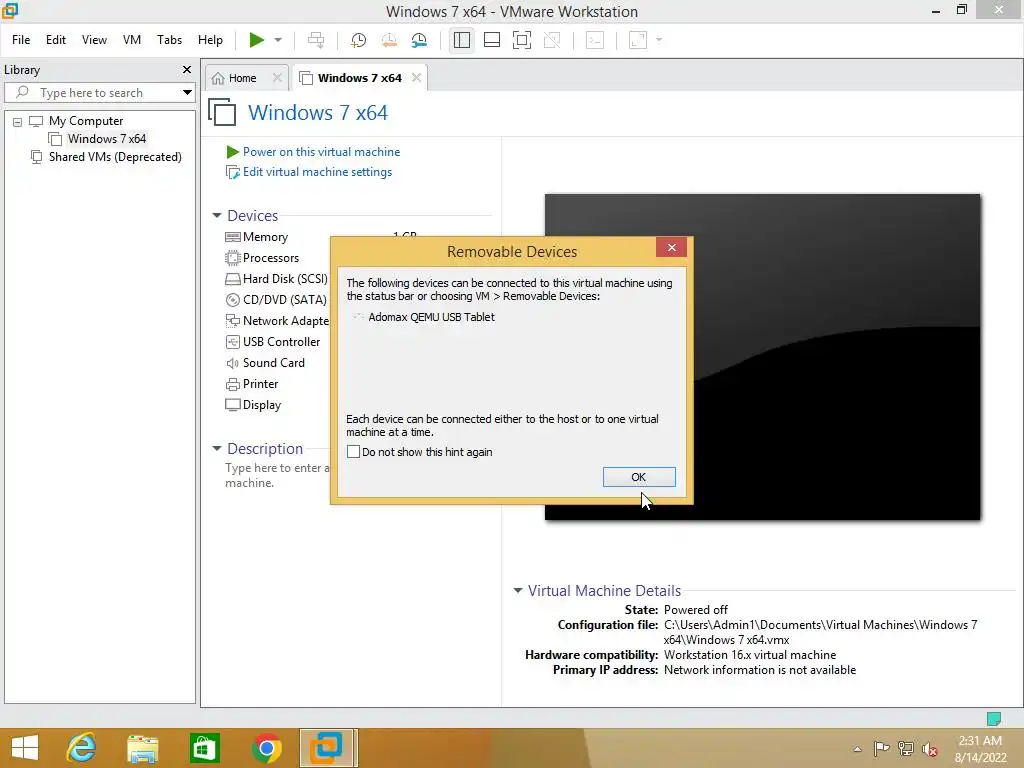Collapse the Devices section
The image size is (1024, 768).
217,216
